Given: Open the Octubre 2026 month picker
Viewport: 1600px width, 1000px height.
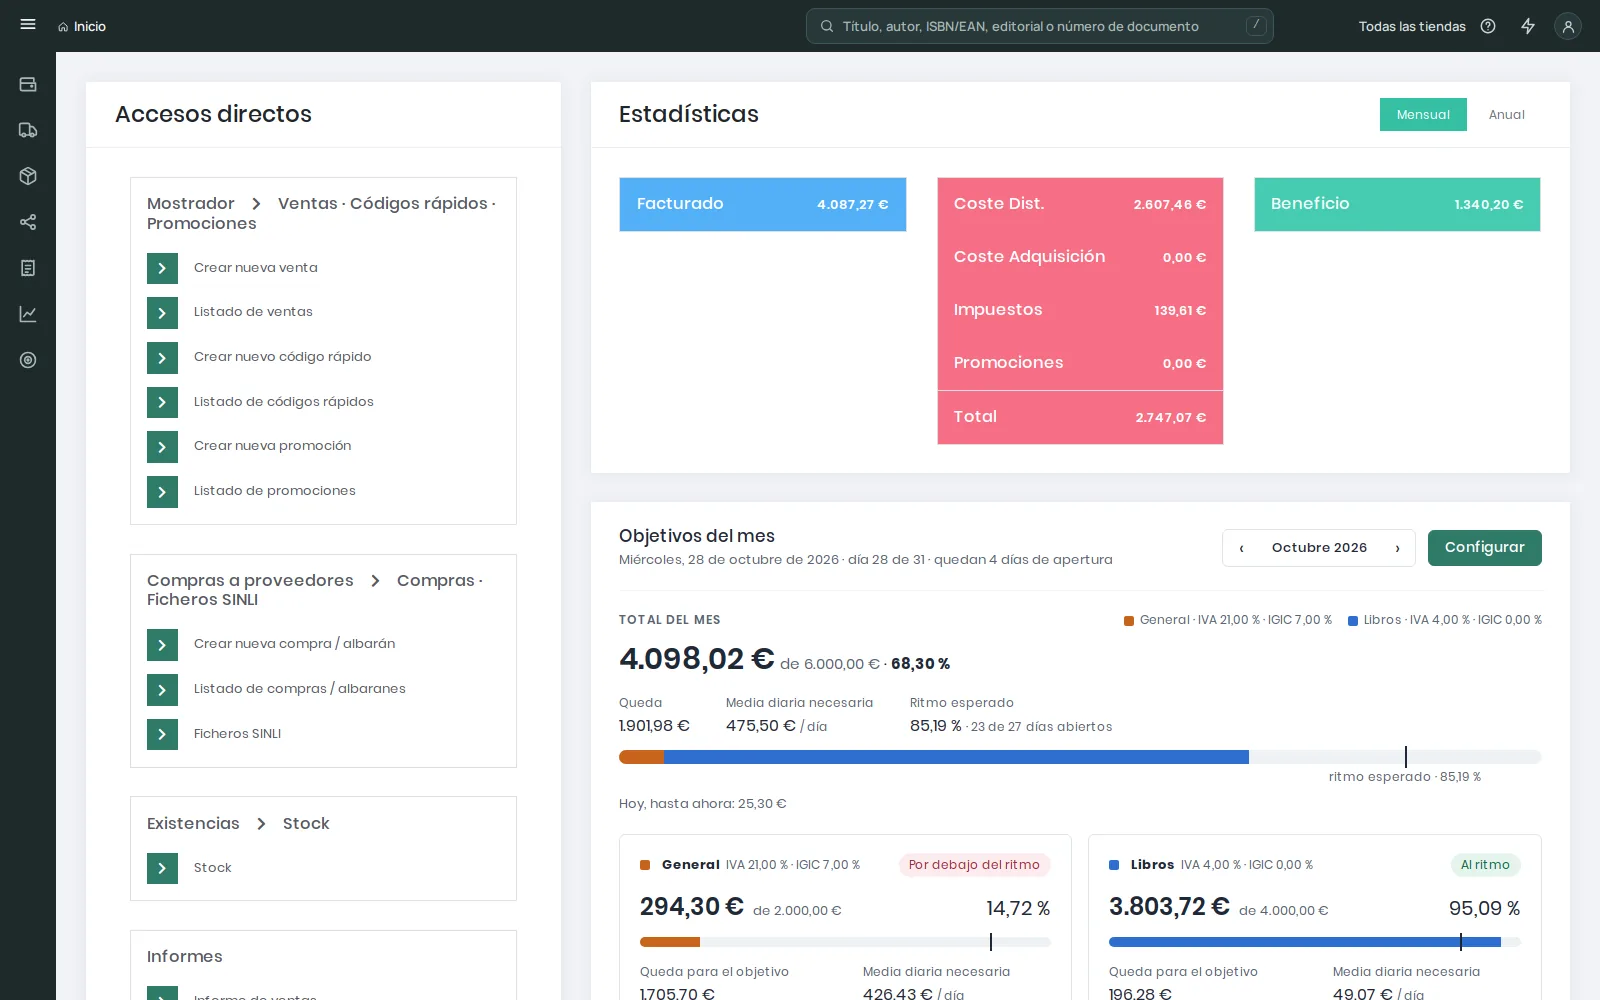Looking at the screenshot, I should pyautogui.click(x=1319, y=548).
